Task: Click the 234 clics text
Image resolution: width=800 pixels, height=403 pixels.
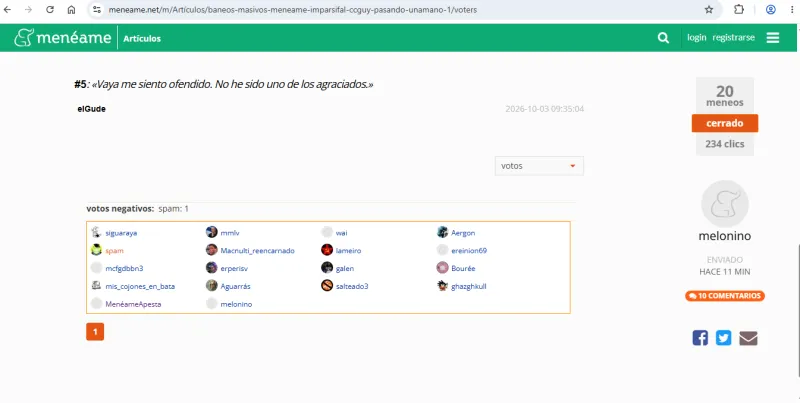Action: click(x=724, y=144)
